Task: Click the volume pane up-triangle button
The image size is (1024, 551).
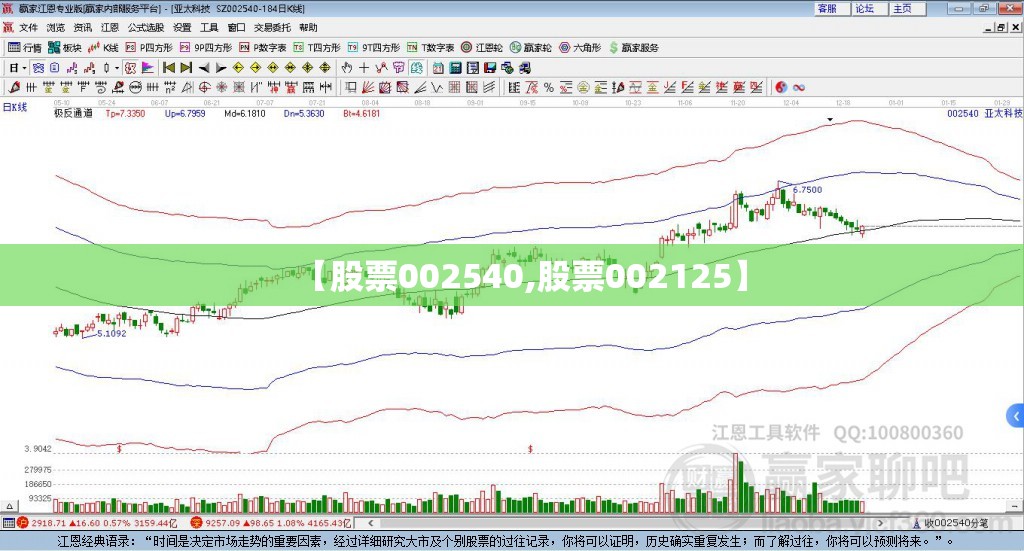Action: coord(10,506)
